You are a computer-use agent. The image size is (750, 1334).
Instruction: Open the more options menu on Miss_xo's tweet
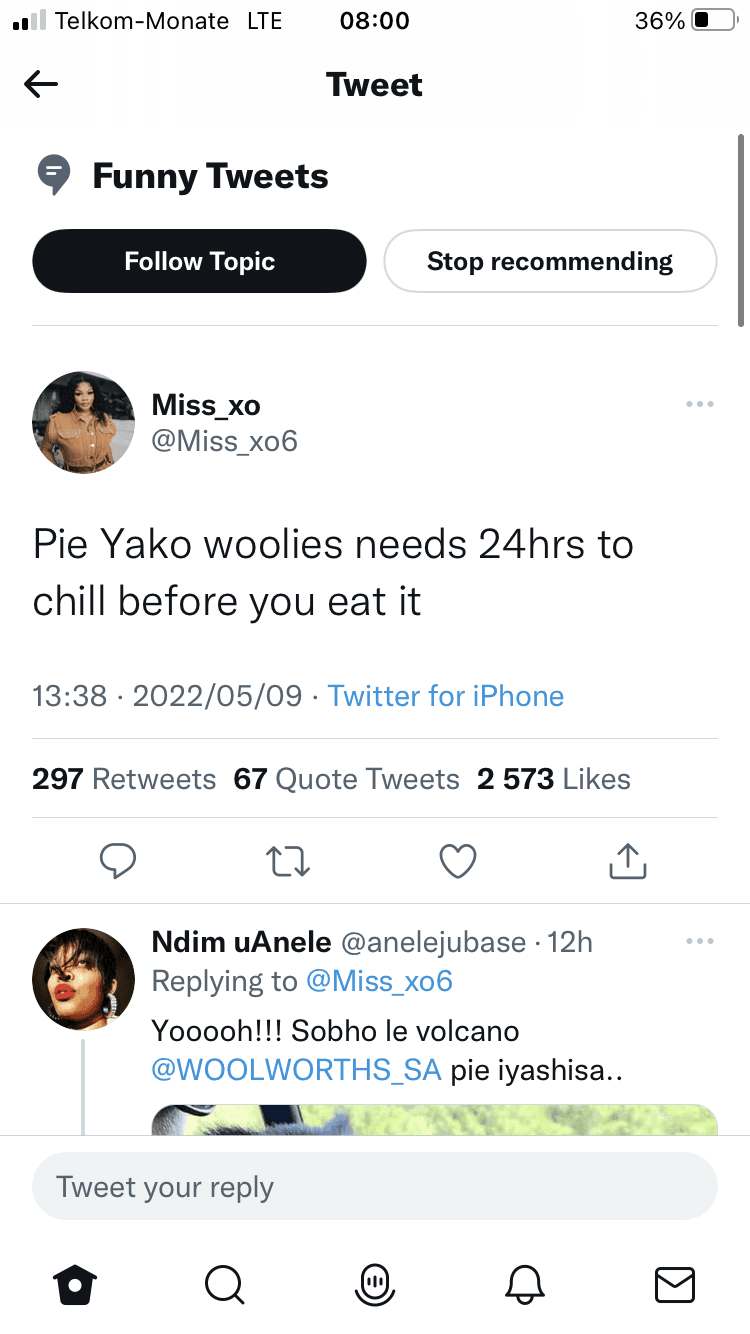pyautogui.click(x=700, y=404)
